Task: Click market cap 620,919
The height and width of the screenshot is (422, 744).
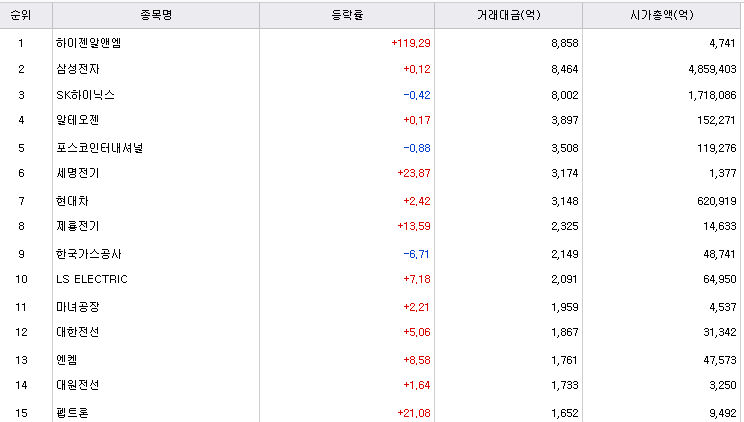Action: (x=716, y=201)
